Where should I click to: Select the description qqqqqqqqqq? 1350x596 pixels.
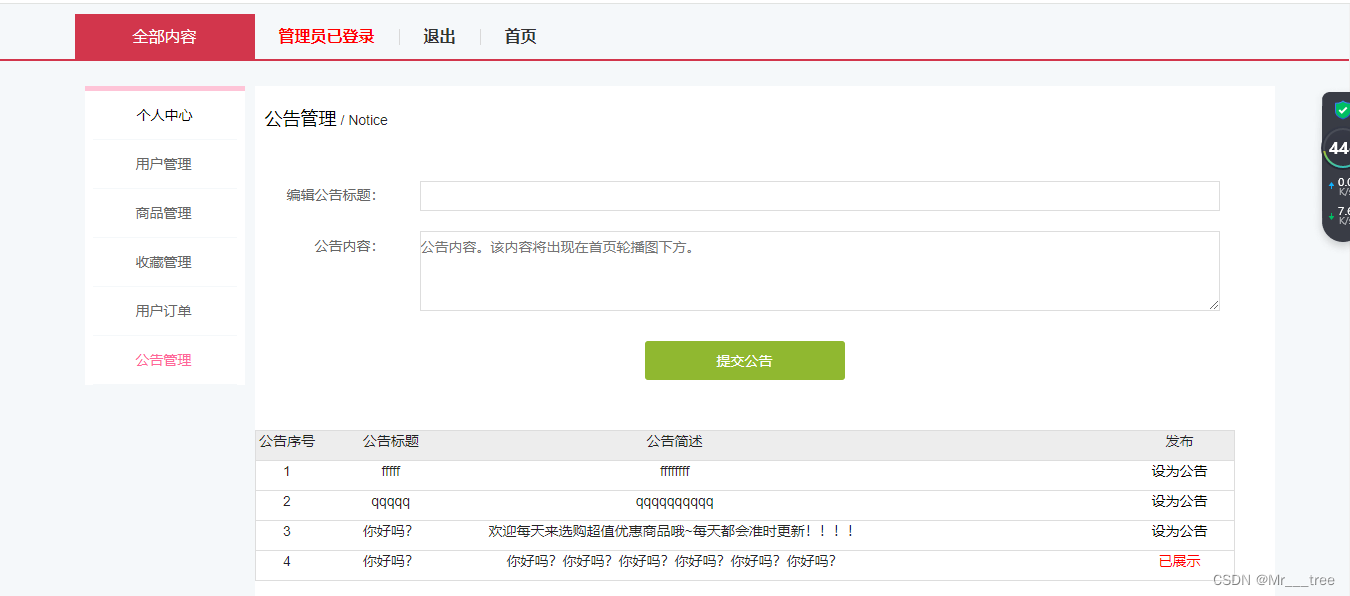[x=675, y=501]
